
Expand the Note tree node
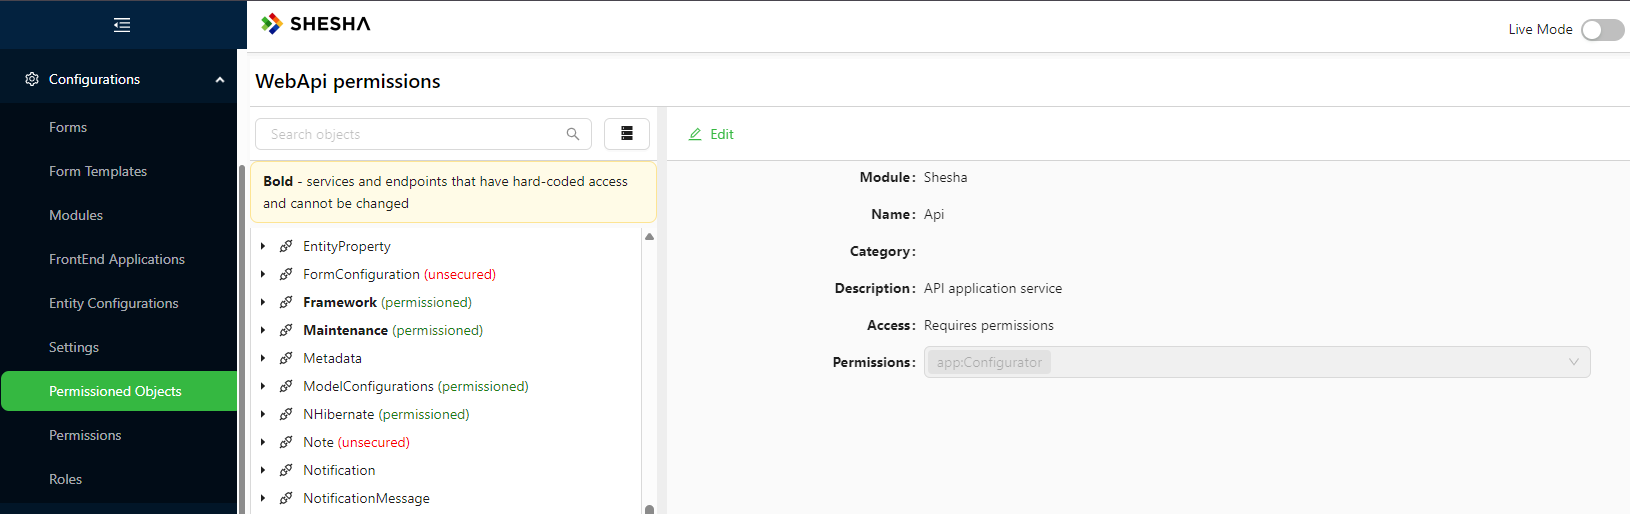tap(263, 442)
